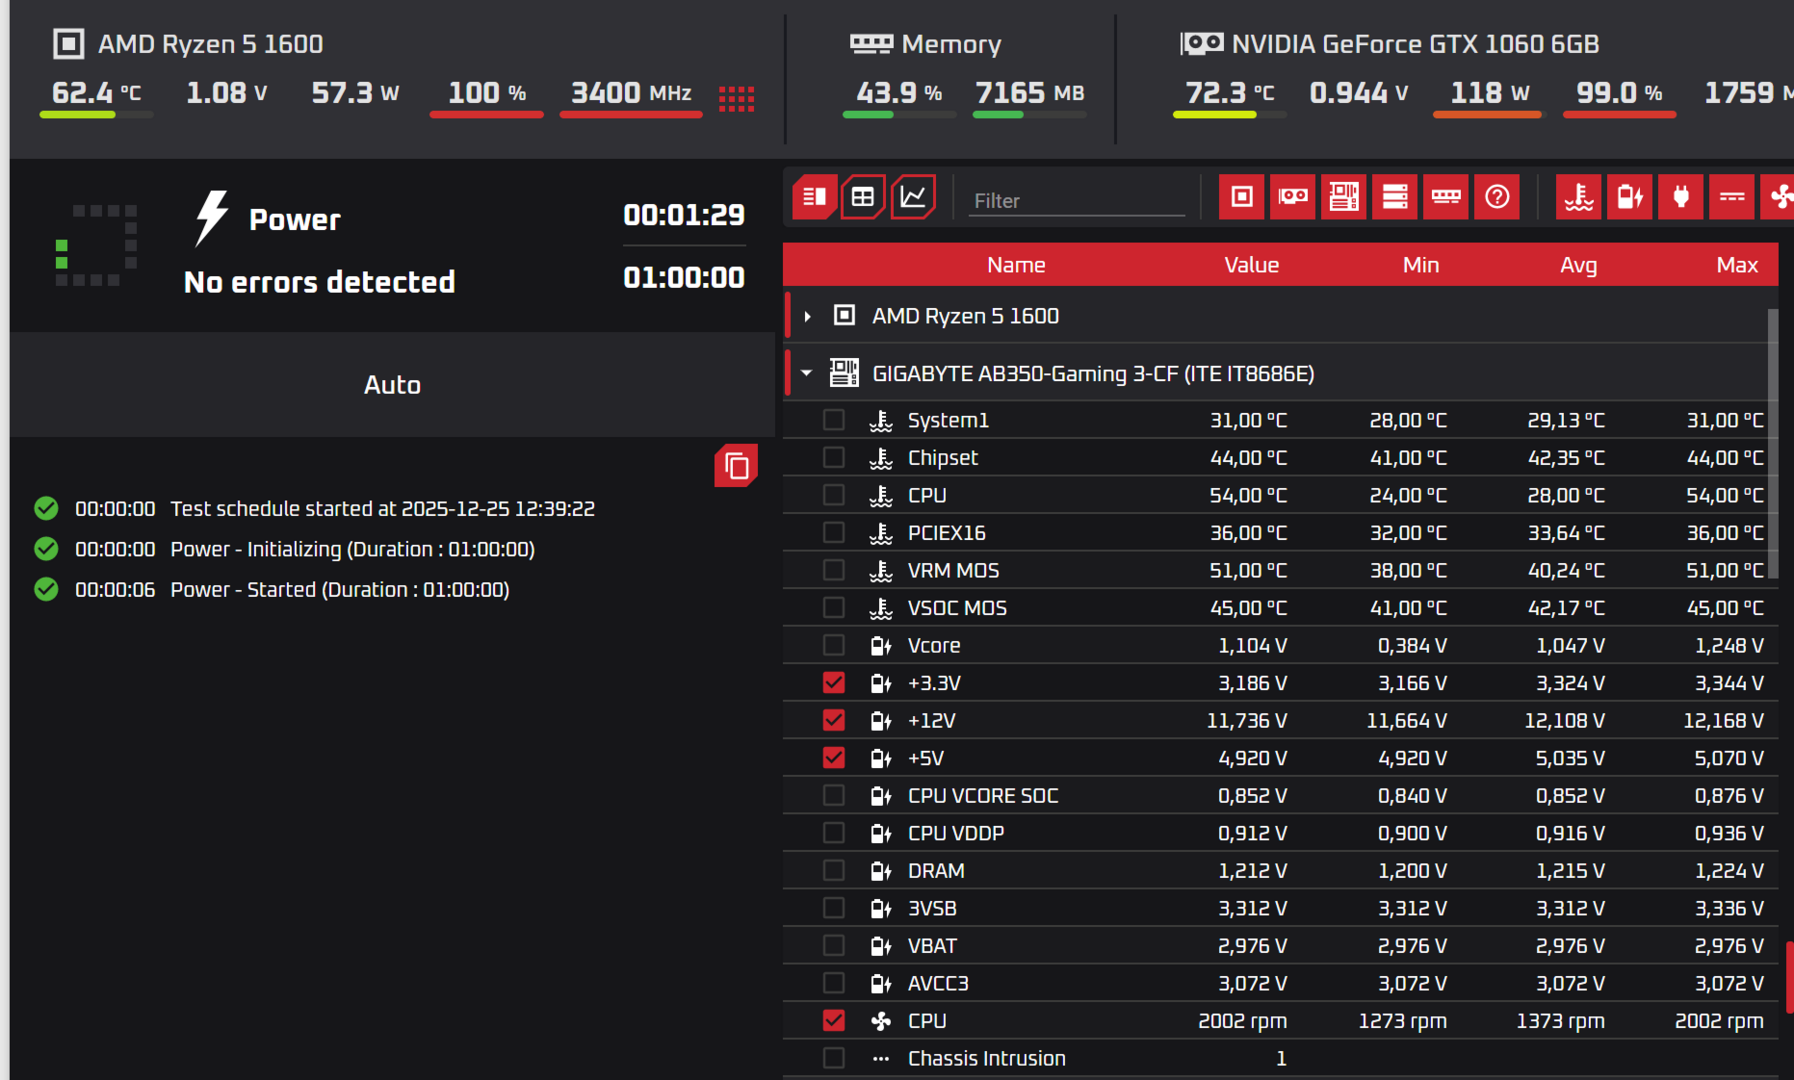Click the 3400 MHz frequency readout

point(631,93)
